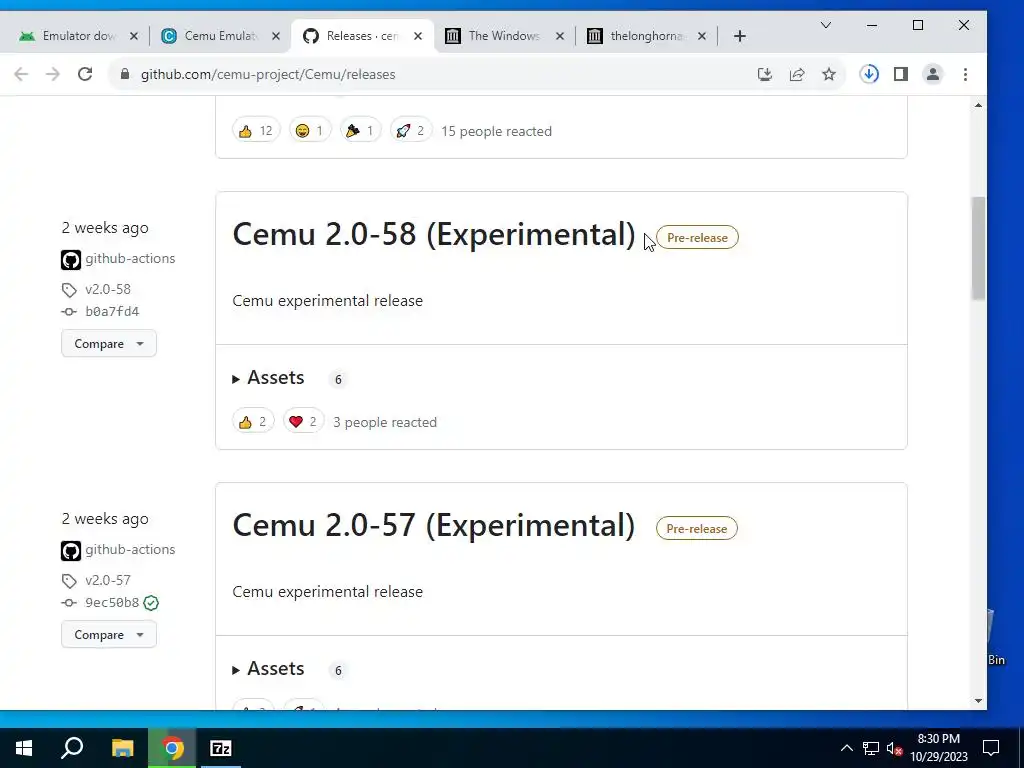The image size is (1024, 768).
Task: Open the tab search chevron
Action: pos(826,25)
